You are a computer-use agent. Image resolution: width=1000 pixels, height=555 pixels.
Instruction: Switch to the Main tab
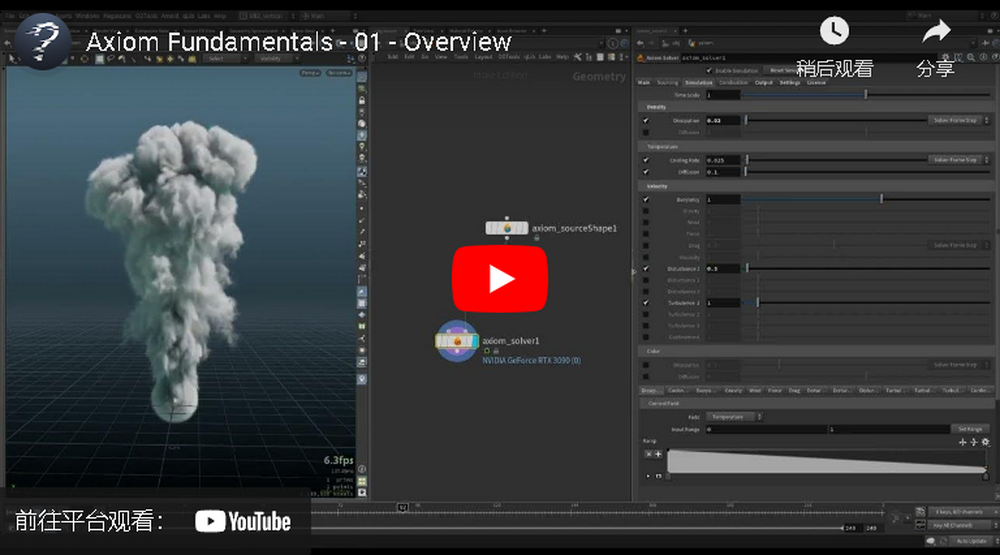coord(644,83)
